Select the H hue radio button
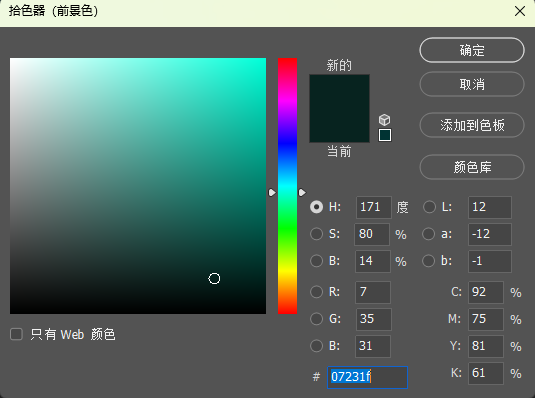The height and width of the screenshot is (398, 535). point(316,207)
